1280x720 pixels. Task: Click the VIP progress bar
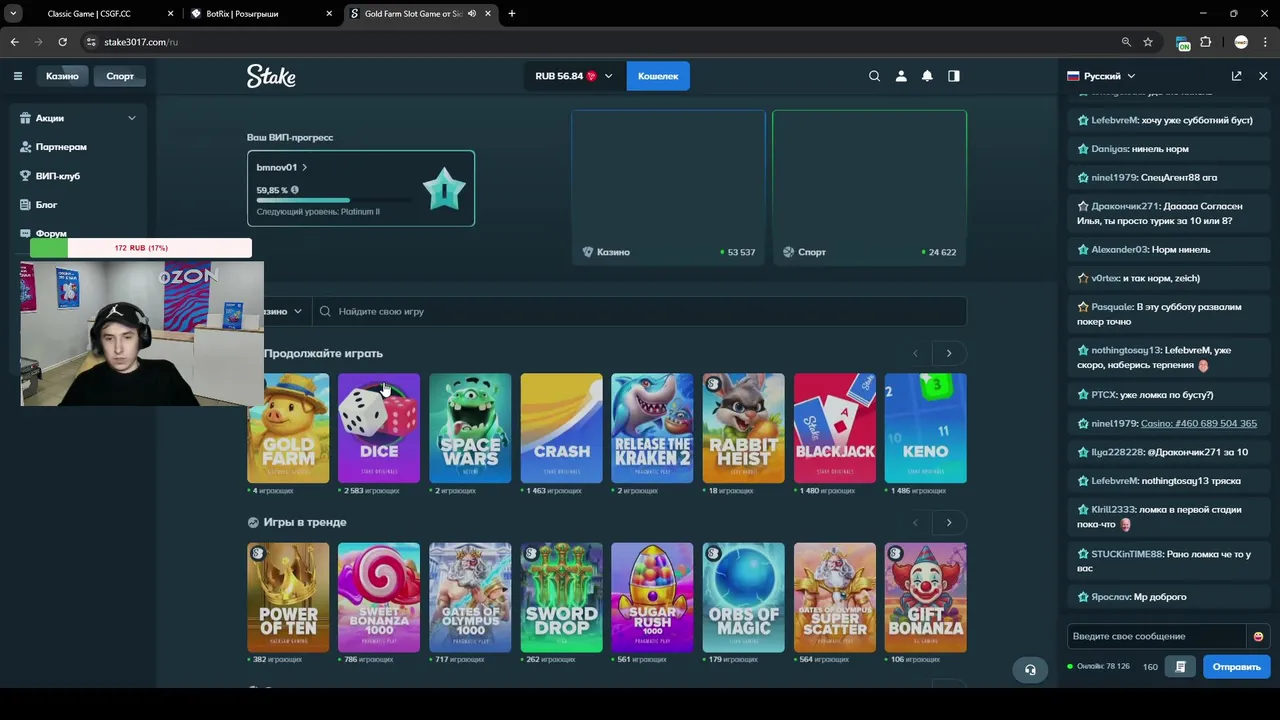coord(332,201)
